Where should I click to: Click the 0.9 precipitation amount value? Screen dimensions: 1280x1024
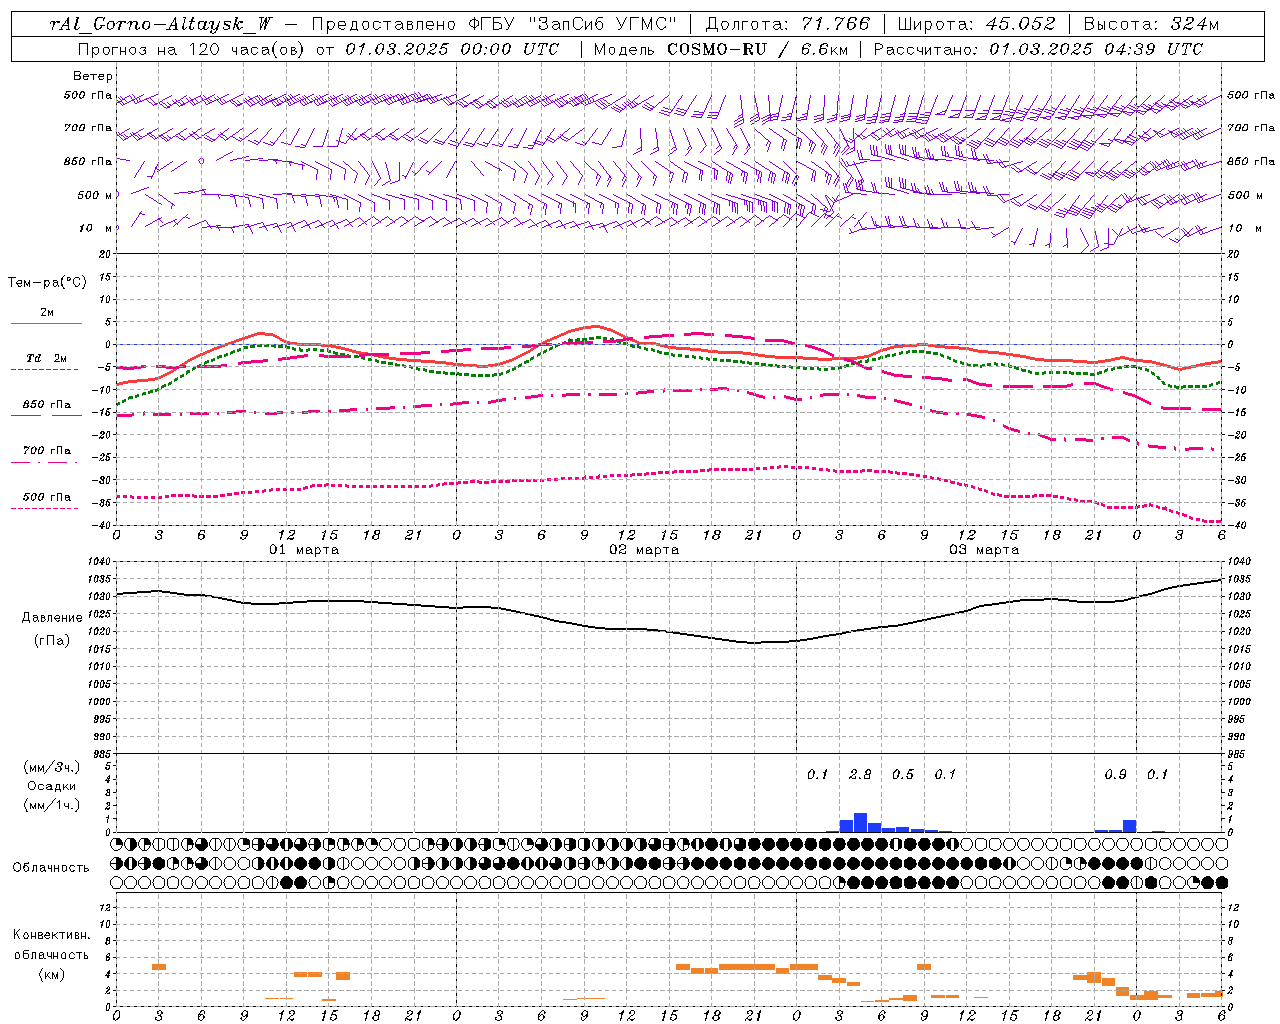coord(1115,775)
